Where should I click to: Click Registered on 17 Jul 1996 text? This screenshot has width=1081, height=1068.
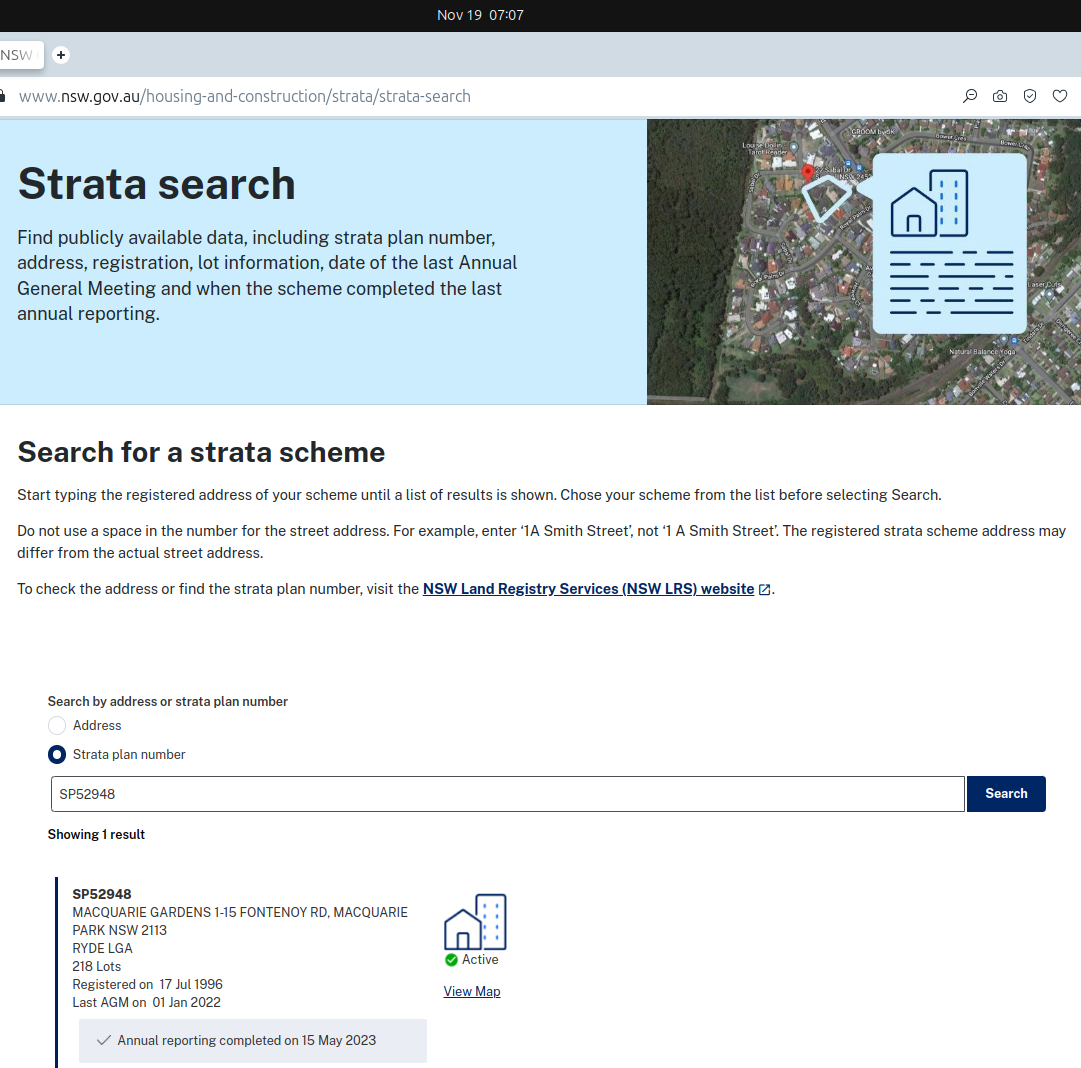pyautogui.click(x=148, y=984)
